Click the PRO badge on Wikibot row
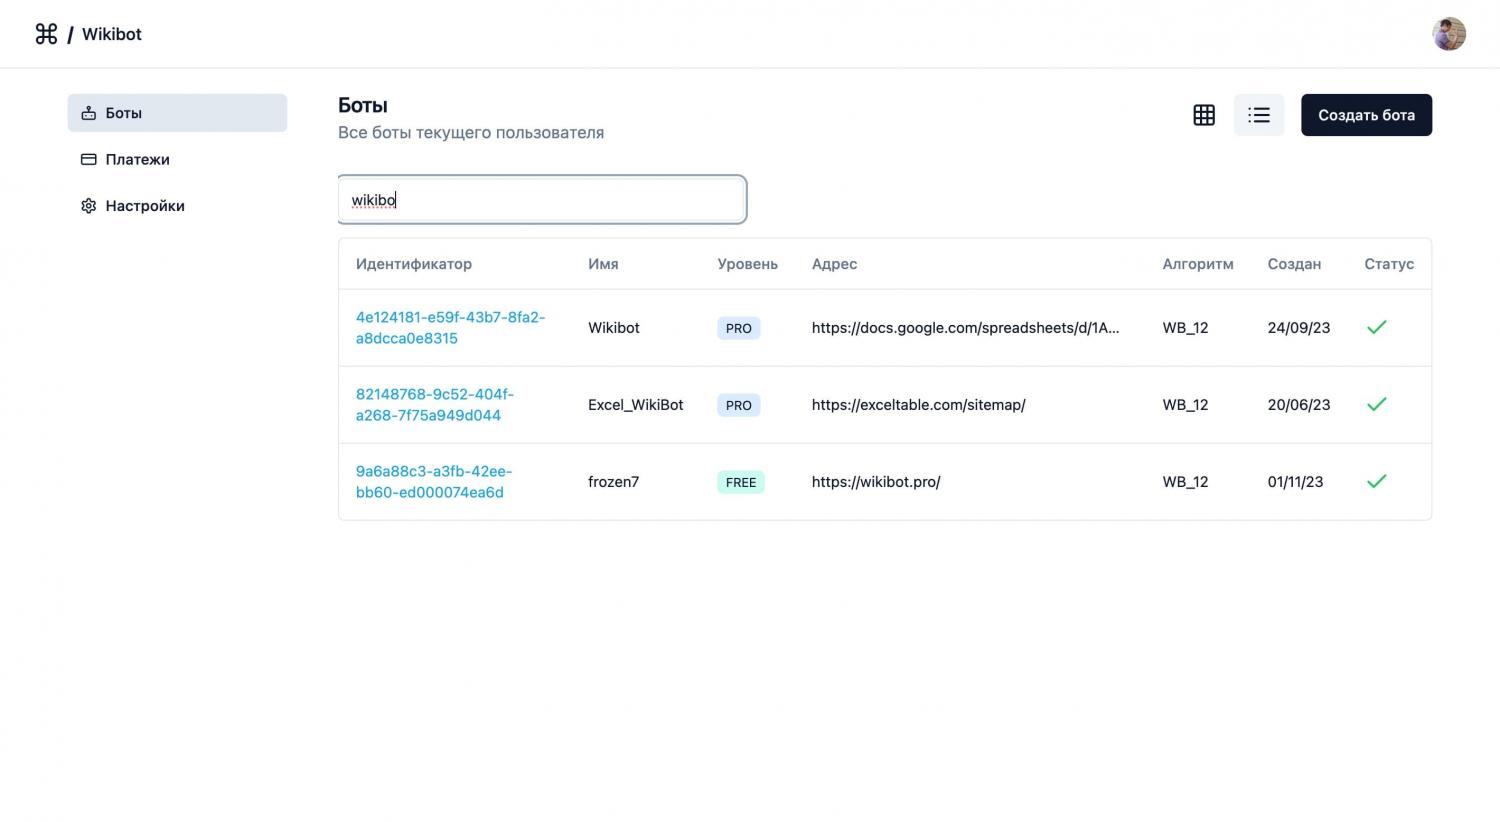 [x=738, y=328]
